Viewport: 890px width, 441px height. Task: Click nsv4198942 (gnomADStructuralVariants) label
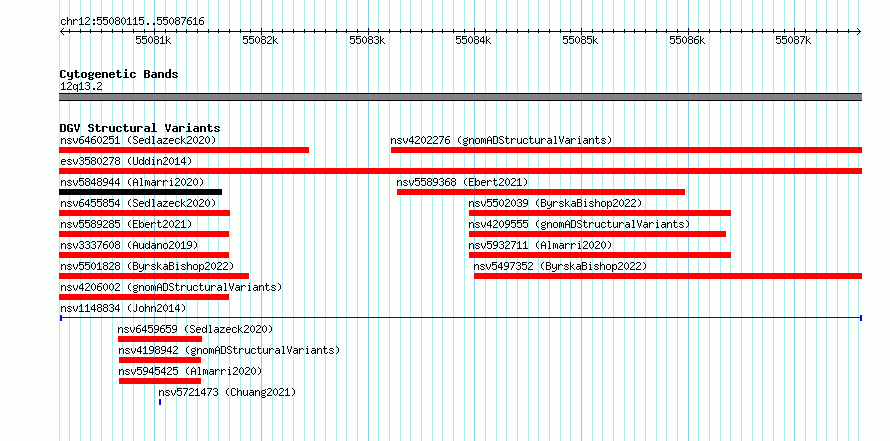(229, 350)
